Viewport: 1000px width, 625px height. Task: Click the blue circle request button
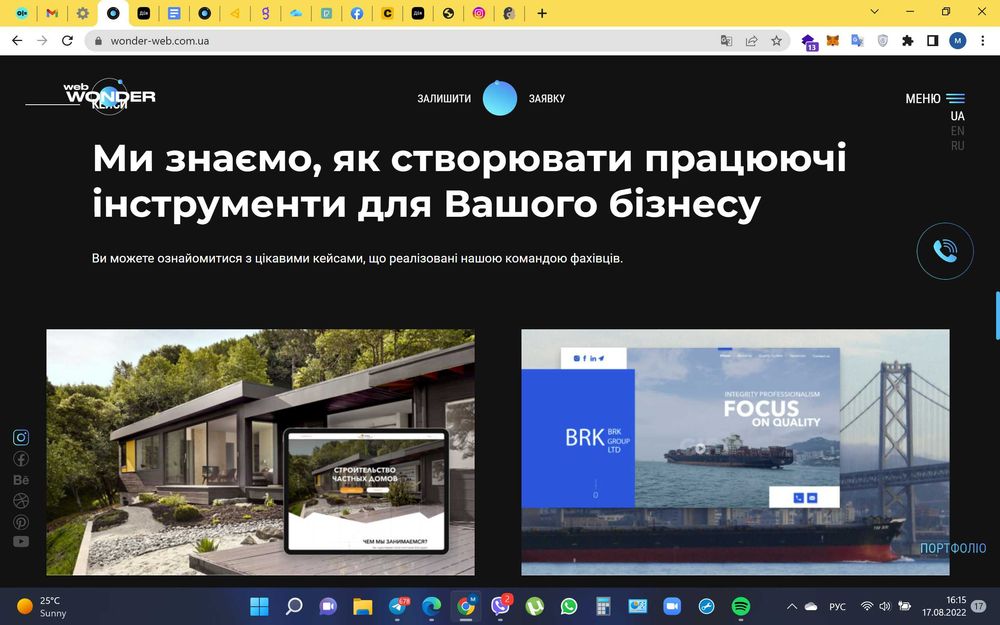coord(499,98)
